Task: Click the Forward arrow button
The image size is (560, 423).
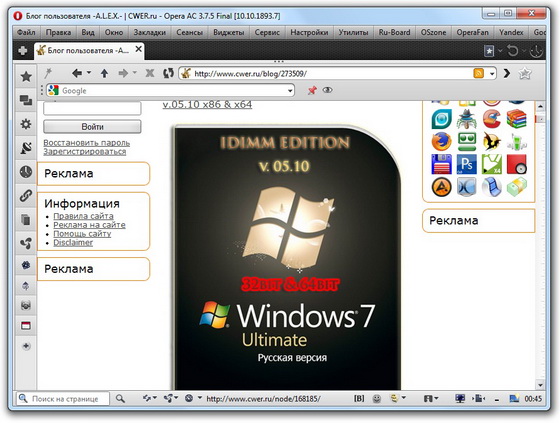Action: click(123, 73)
